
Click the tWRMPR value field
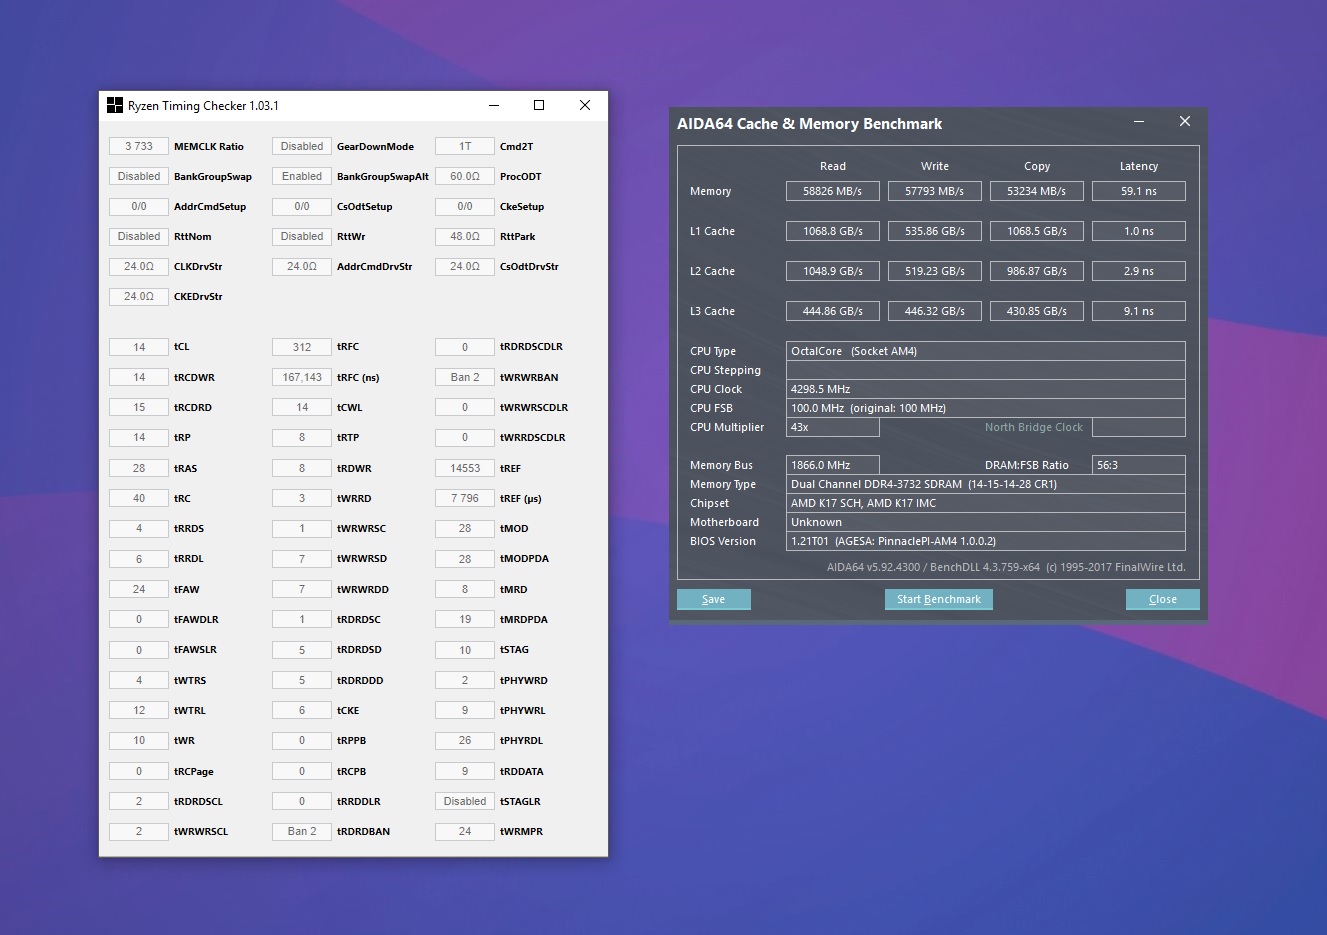click(x=465, y=831)
